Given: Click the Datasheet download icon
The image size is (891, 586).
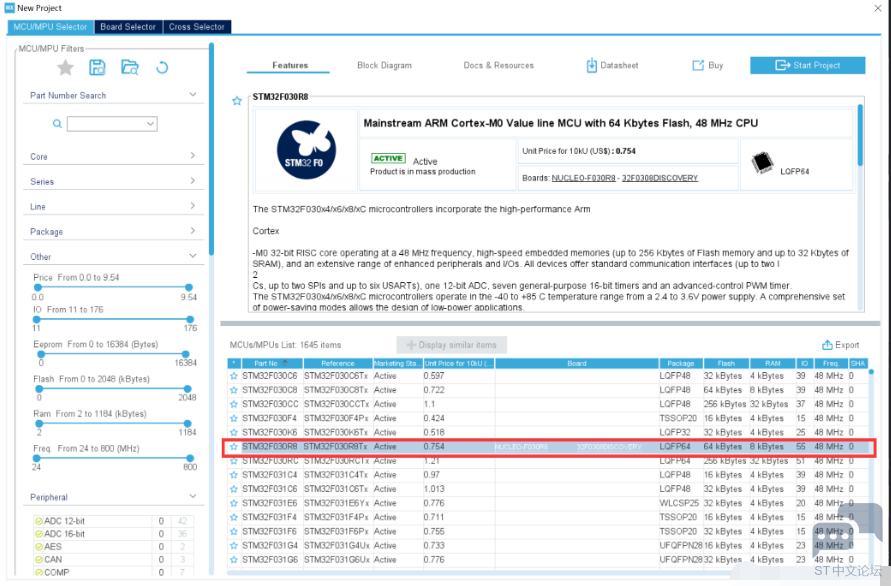Looking at the screenshot, I should [591, 65].
